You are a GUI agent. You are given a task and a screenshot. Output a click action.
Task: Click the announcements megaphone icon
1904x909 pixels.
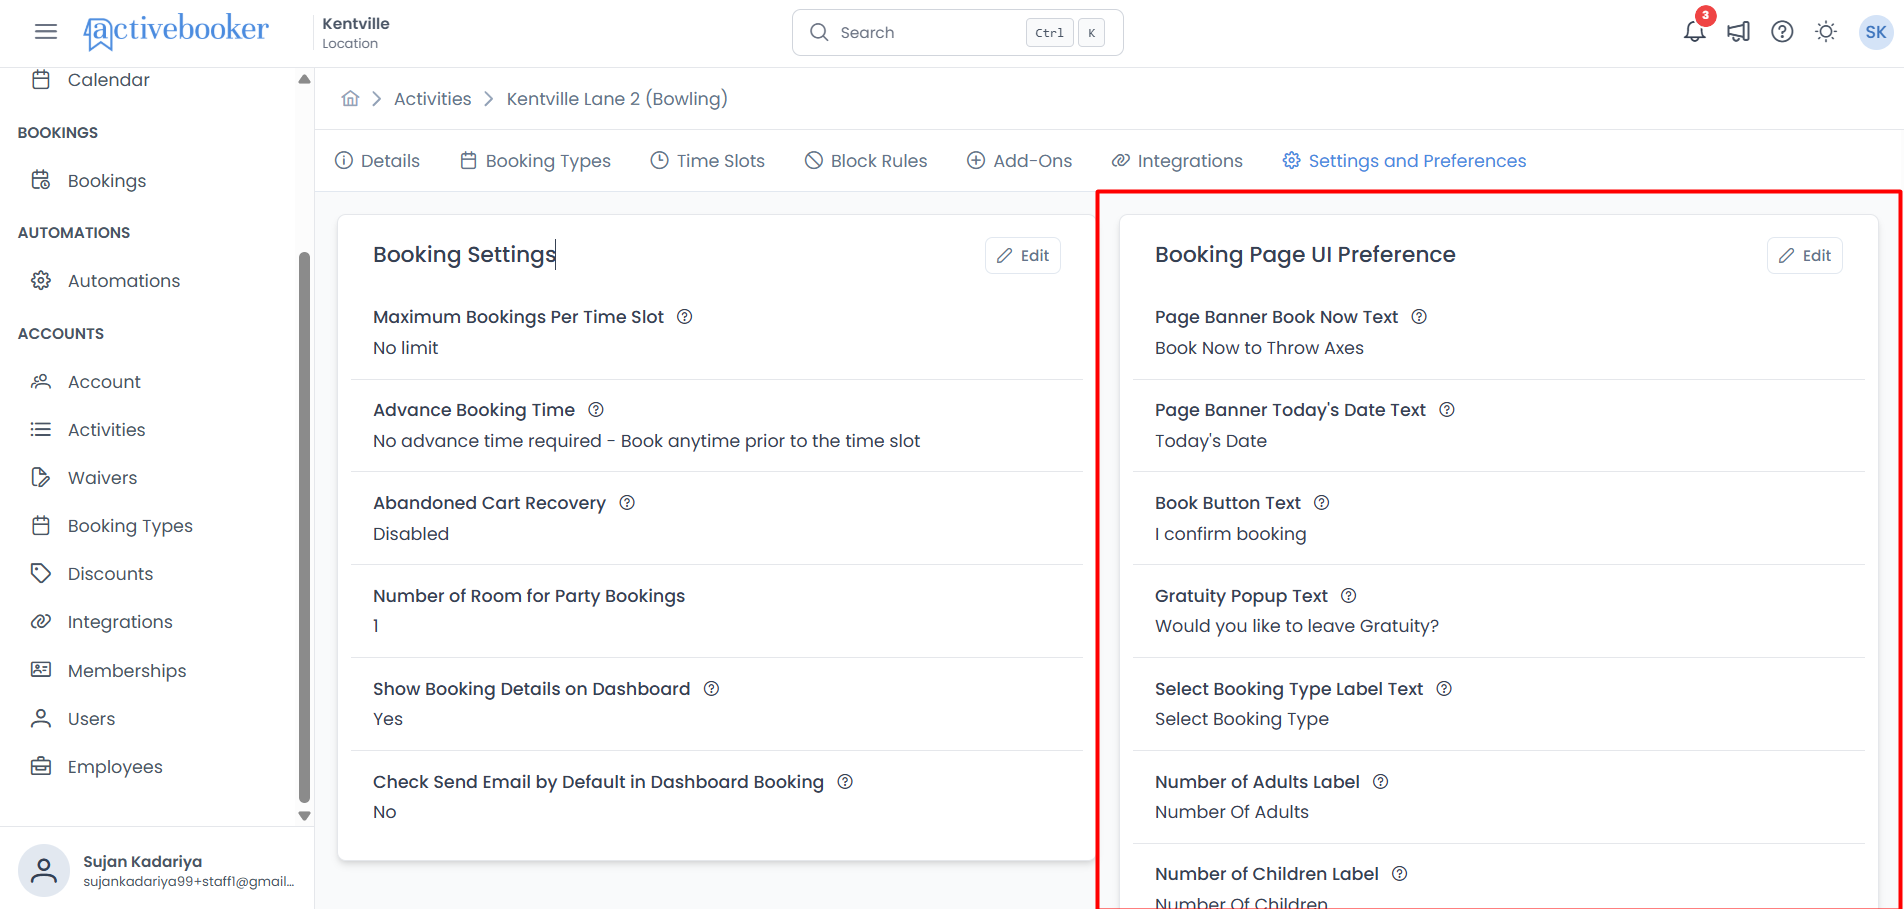tap(1739, 32)
